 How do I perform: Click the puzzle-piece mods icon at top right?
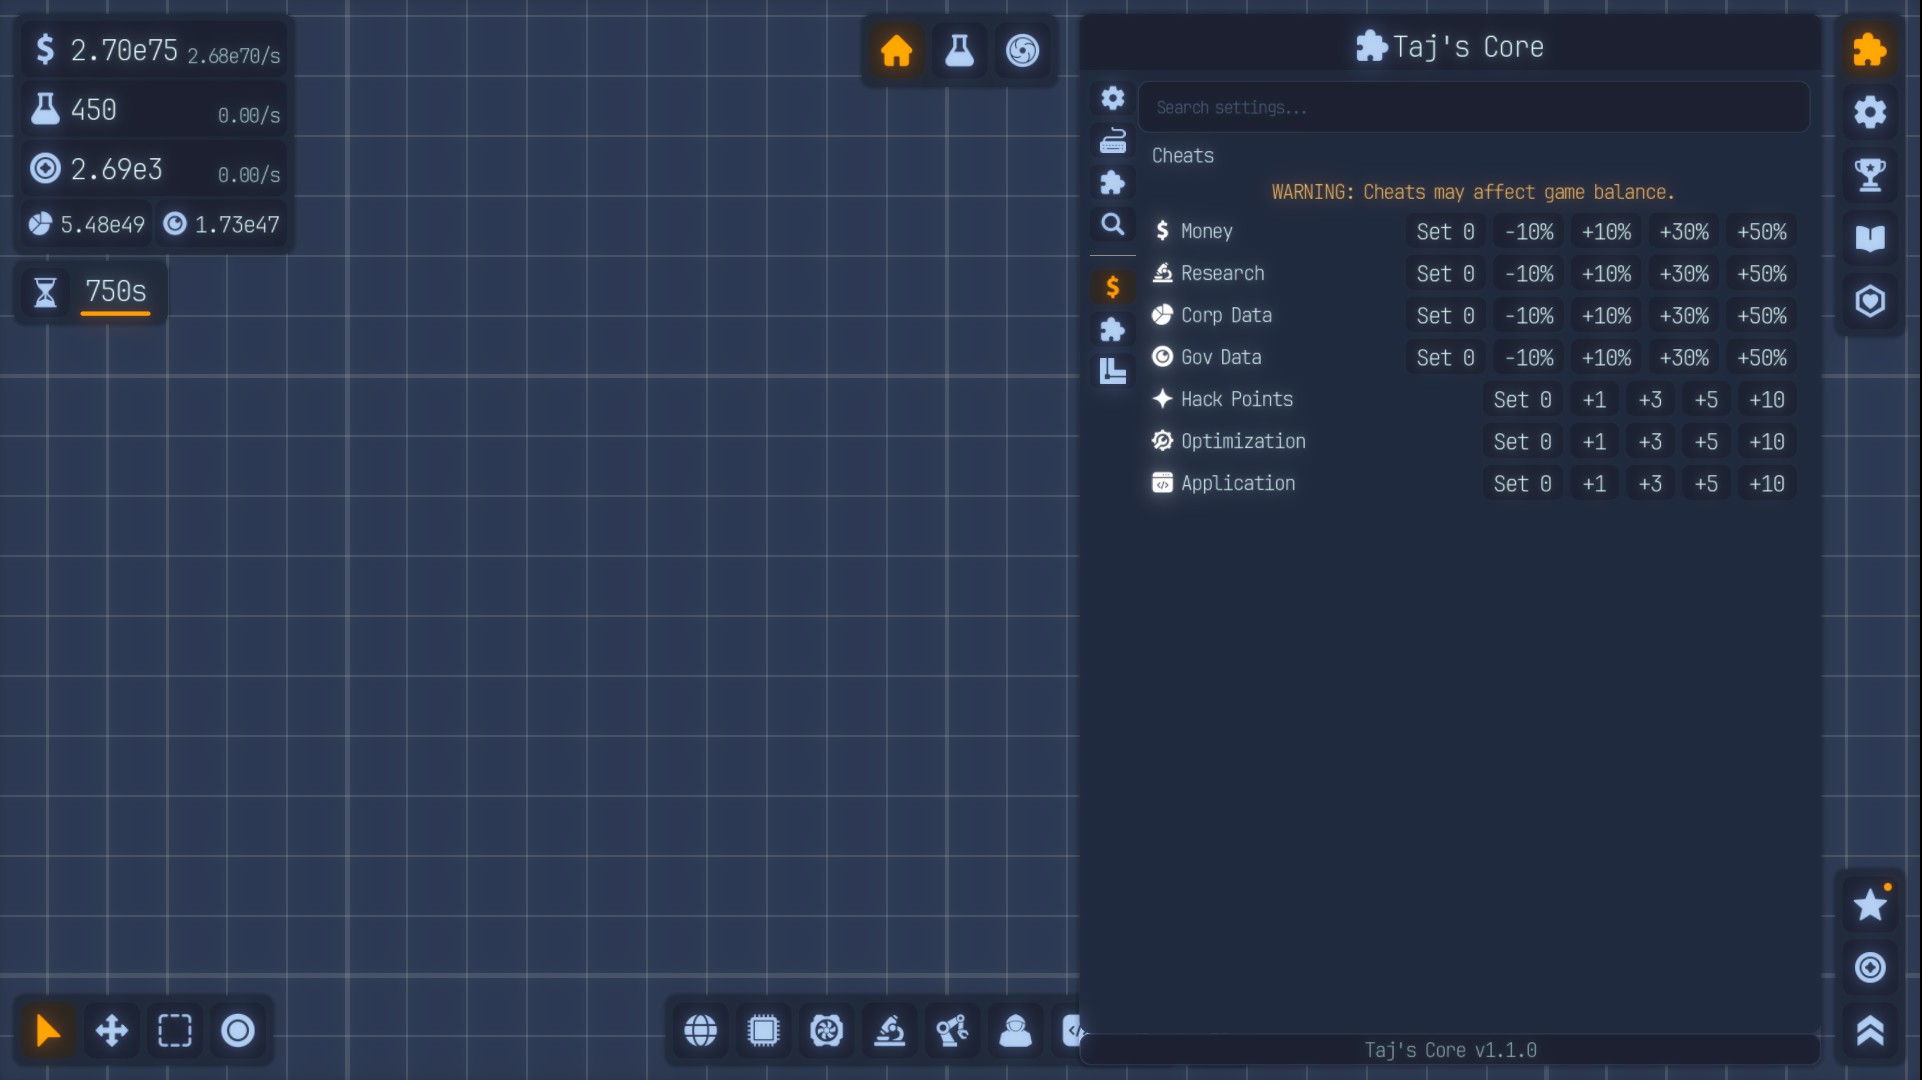click(x=1869, y=50)
